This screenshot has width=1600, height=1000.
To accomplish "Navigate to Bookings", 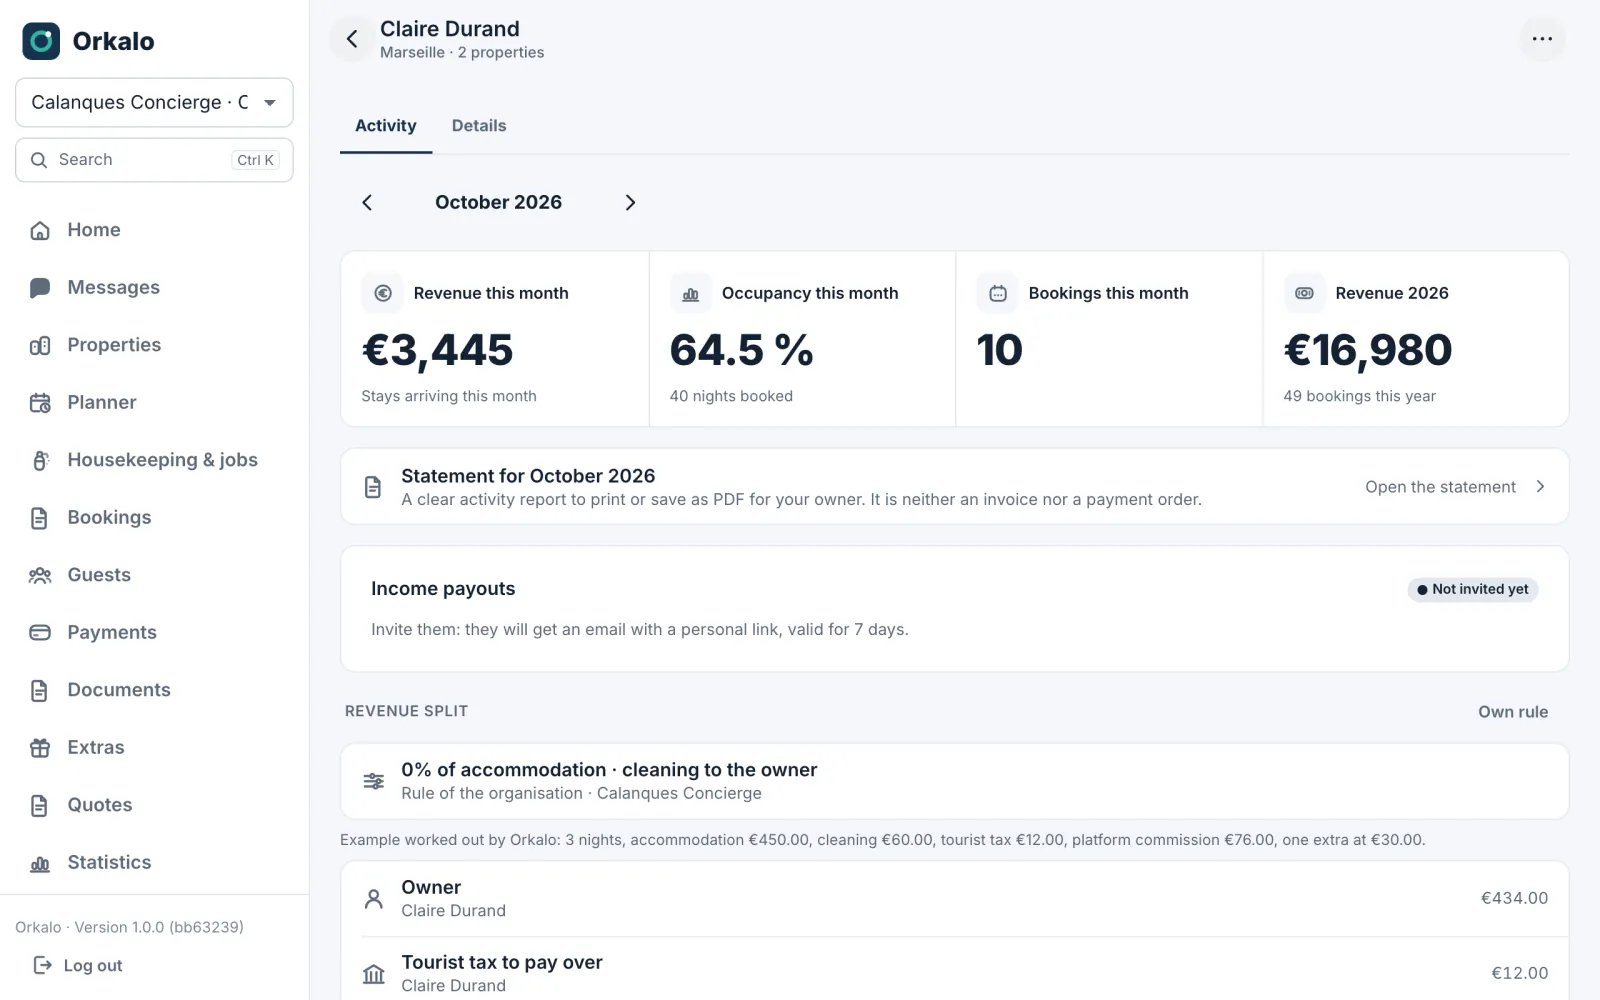I will 154,518.
